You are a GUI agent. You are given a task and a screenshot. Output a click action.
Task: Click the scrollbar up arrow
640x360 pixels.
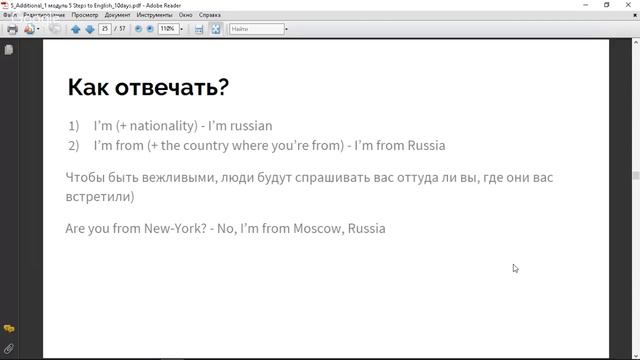click(x=636, y=42)
